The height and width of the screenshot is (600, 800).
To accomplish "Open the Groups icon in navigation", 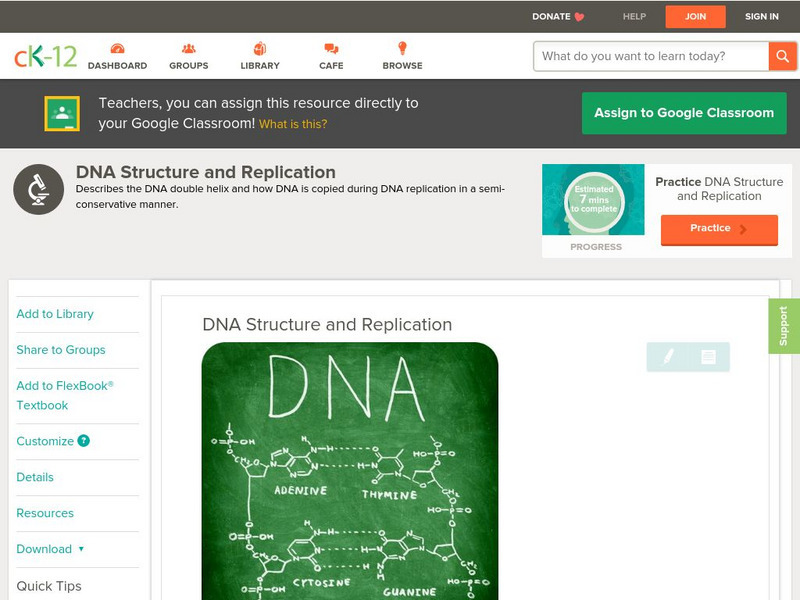I will (188, 50).
